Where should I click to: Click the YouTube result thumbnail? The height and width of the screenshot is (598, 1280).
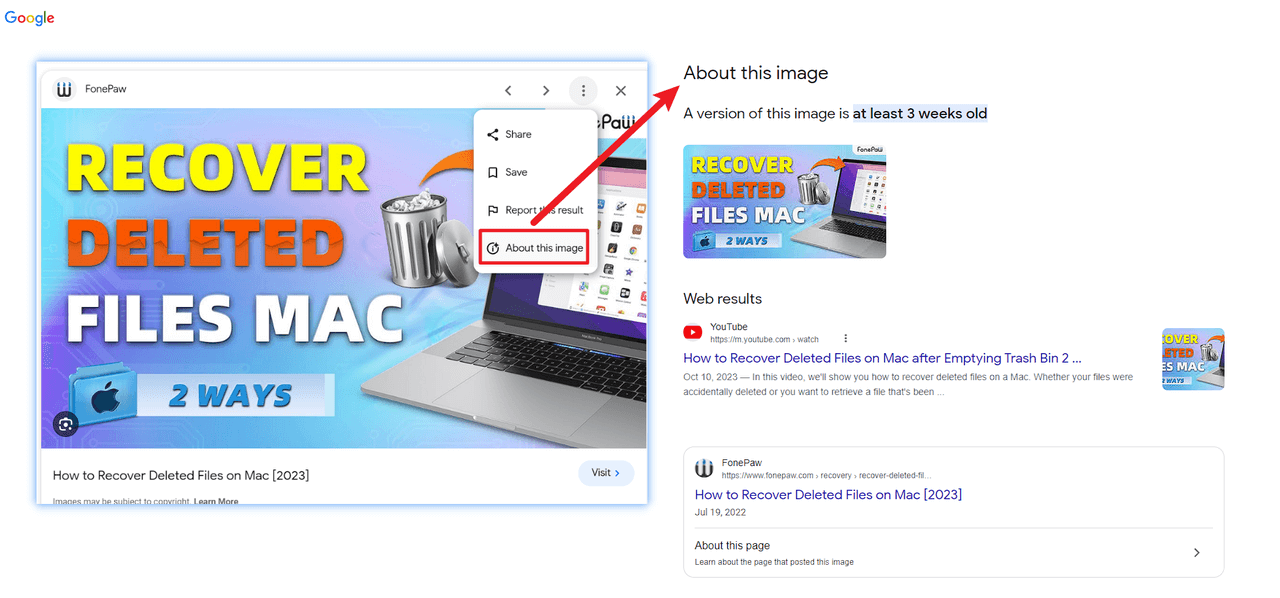[x=1193, y=358]
